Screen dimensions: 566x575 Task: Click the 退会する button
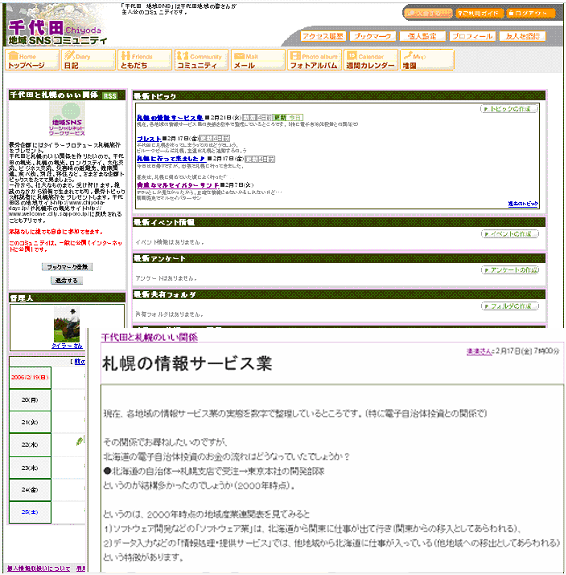click(x=67, y=281)
